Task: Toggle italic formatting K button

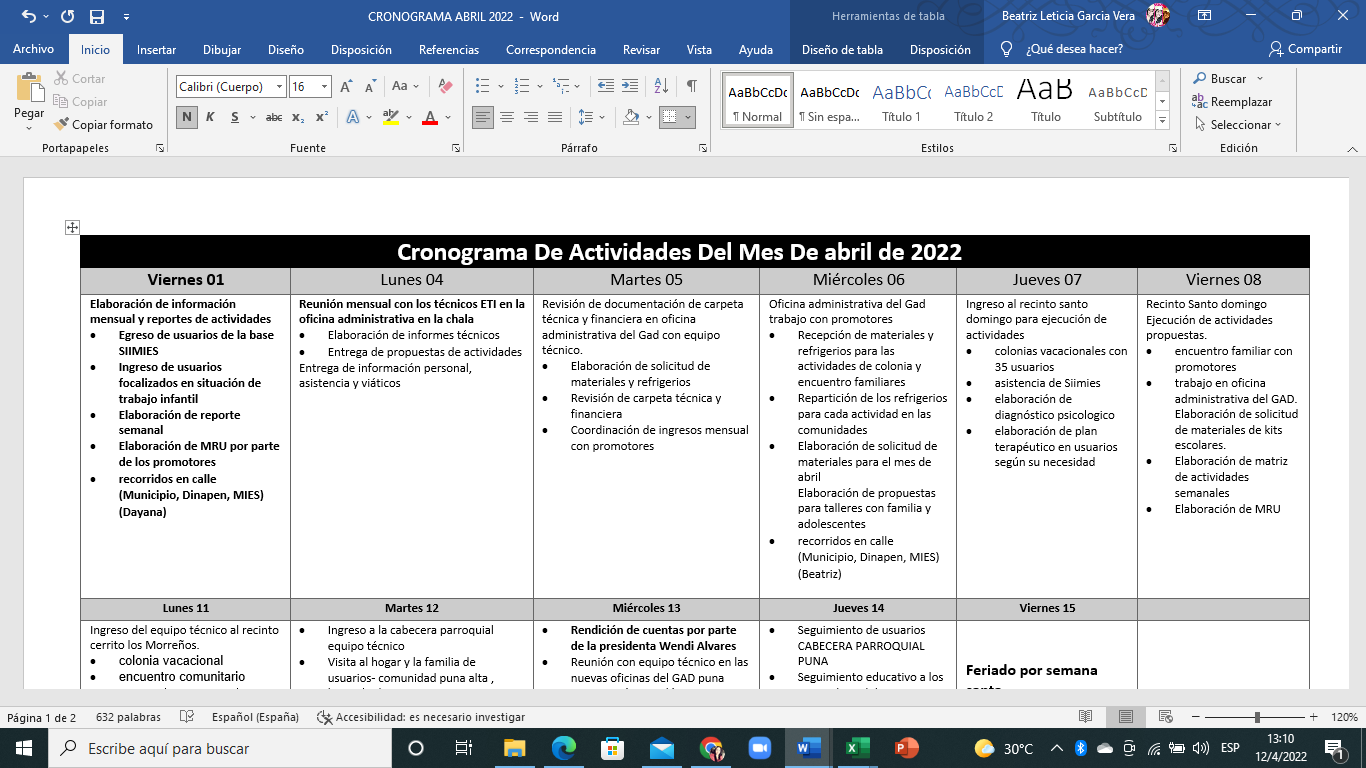Action: (x=210, y=117)
